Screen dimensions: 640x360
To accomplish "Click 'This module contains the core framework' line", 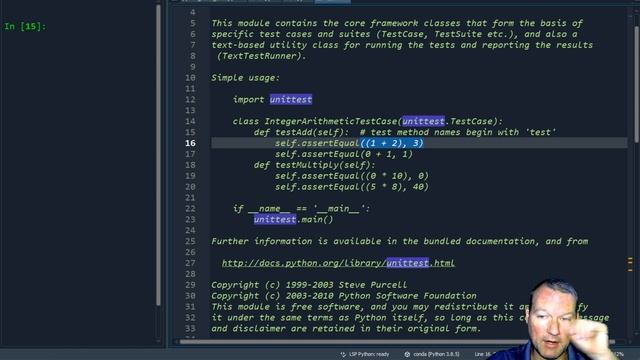I will [397, 23].
